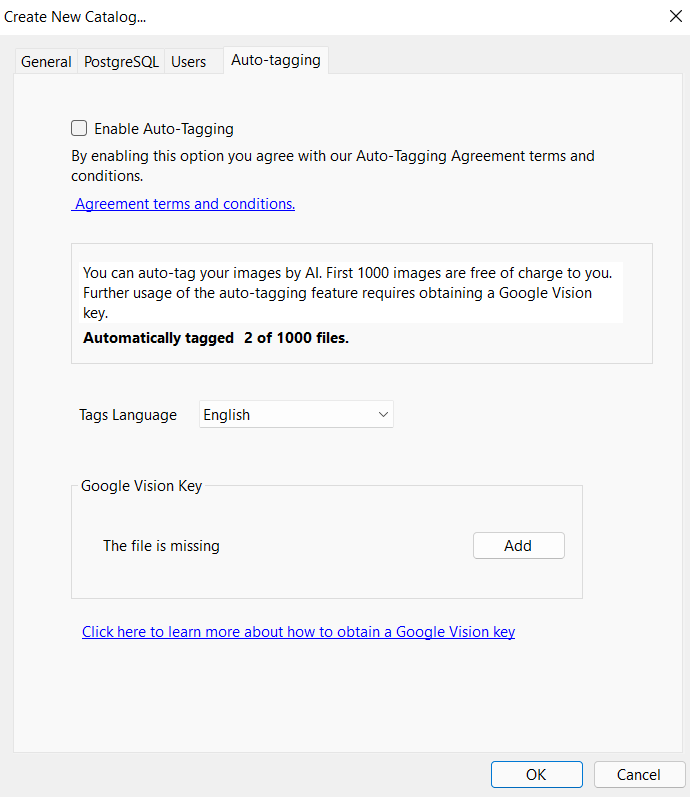Viewport: 690px width, 797px height.
Task: Click the 'The file is missing' status text
Action: (161, 546)
